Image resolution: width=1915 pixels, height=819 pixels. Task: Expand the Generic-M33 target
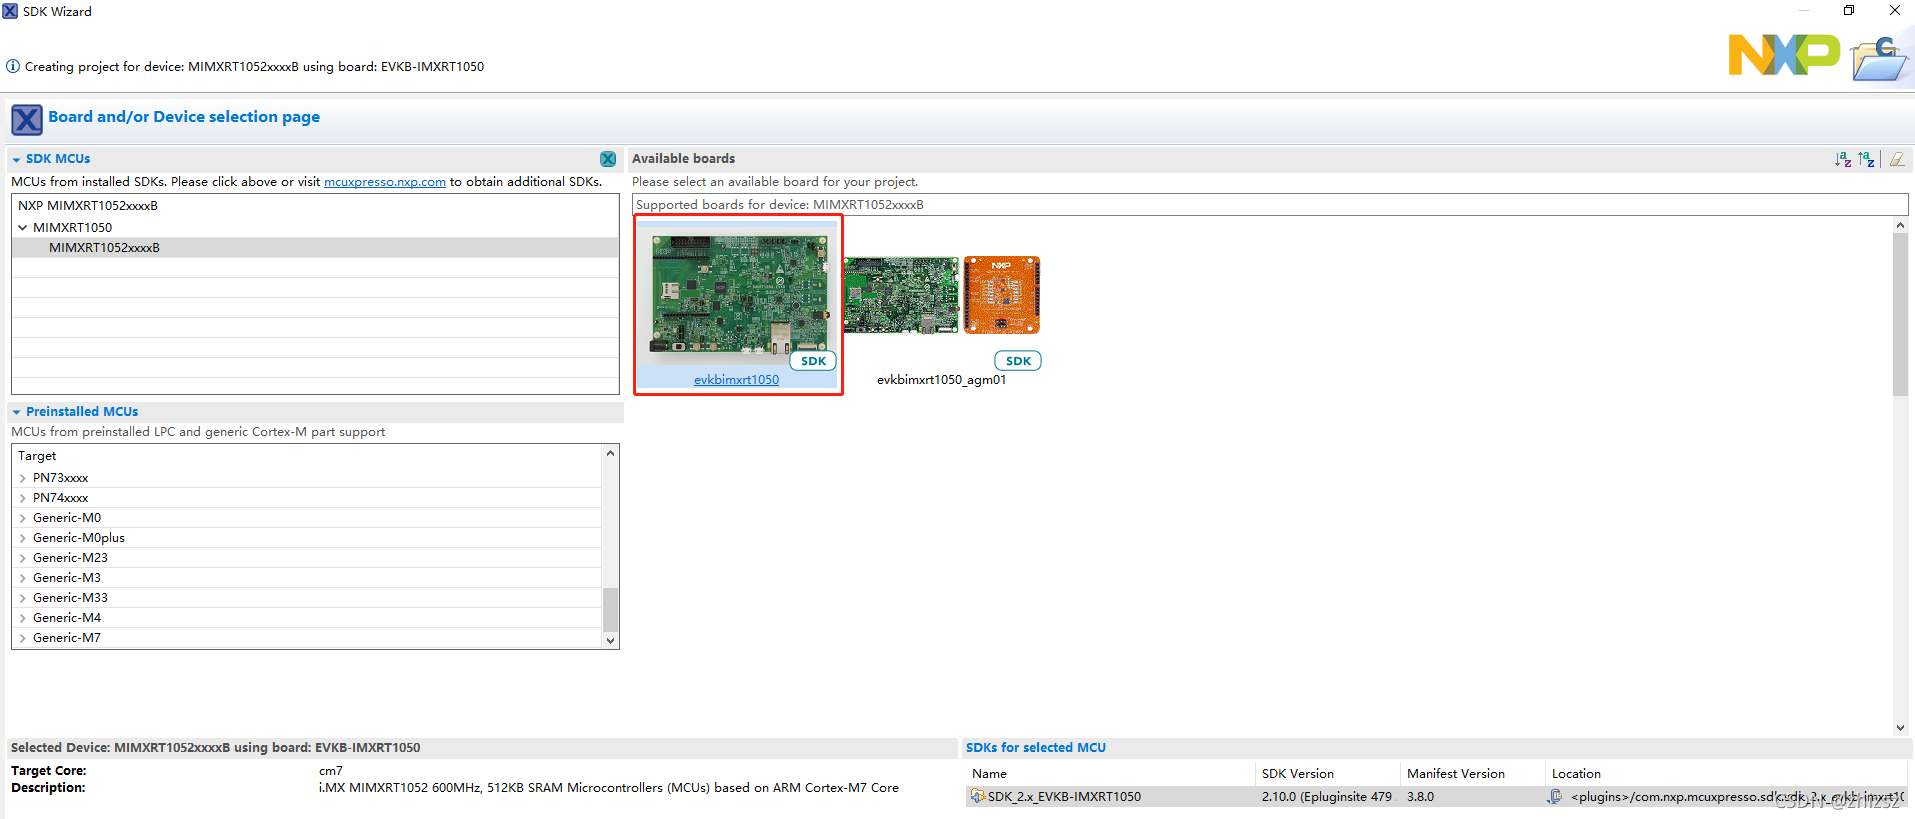pyautogui.click(x=23, y=598)
